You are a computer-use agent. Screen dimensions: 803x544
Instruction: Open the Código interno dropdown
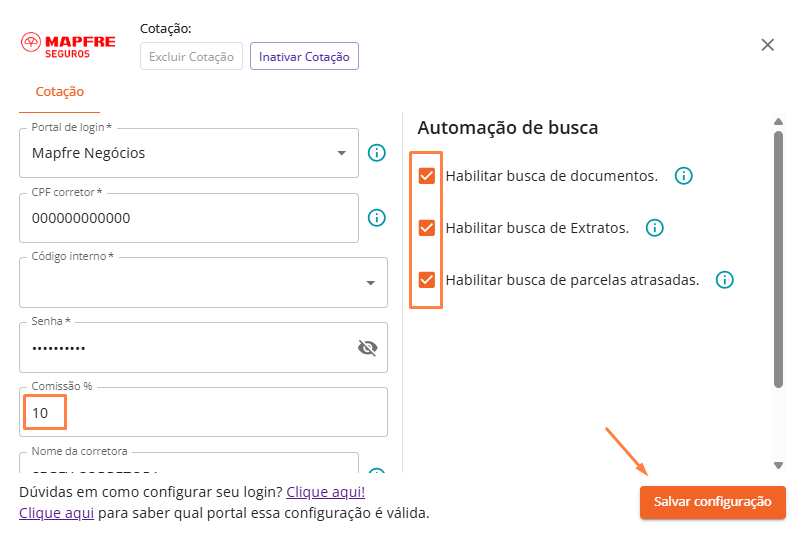(369, 283)
